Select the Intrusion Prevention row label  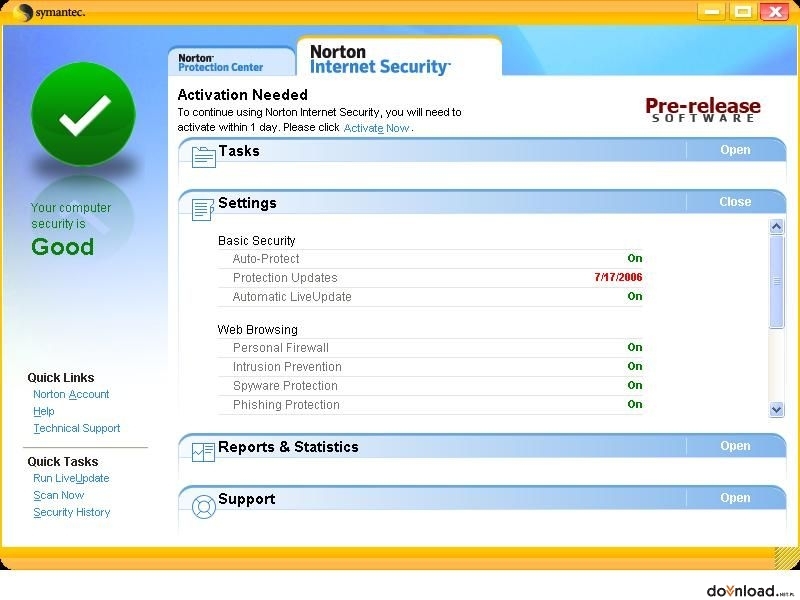[287, 367]
